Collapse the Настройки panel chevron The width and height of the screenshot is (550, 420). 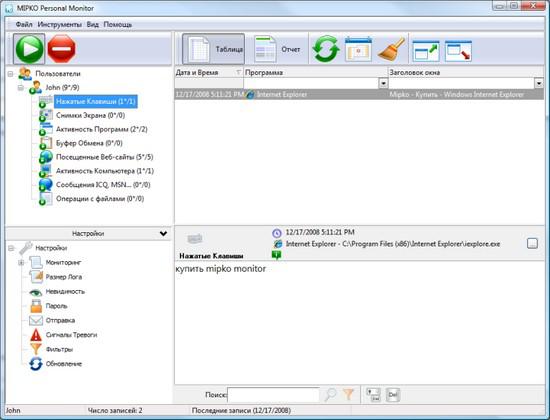163,233
